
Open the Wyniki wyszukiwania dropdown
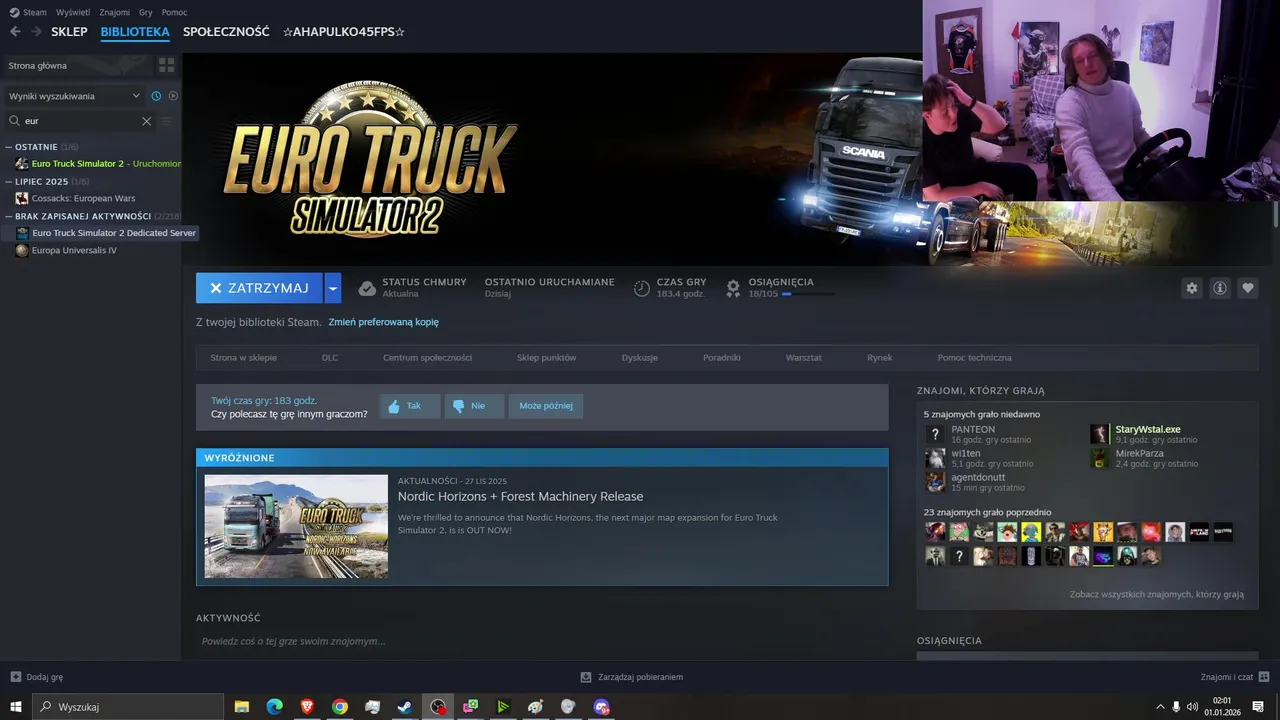click(74, 96)
